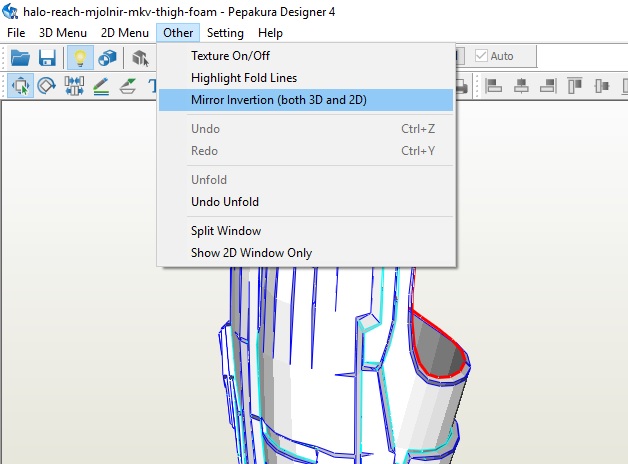Open a file with the folder icon
Screen dimensions: 628x464
point(20,58)
